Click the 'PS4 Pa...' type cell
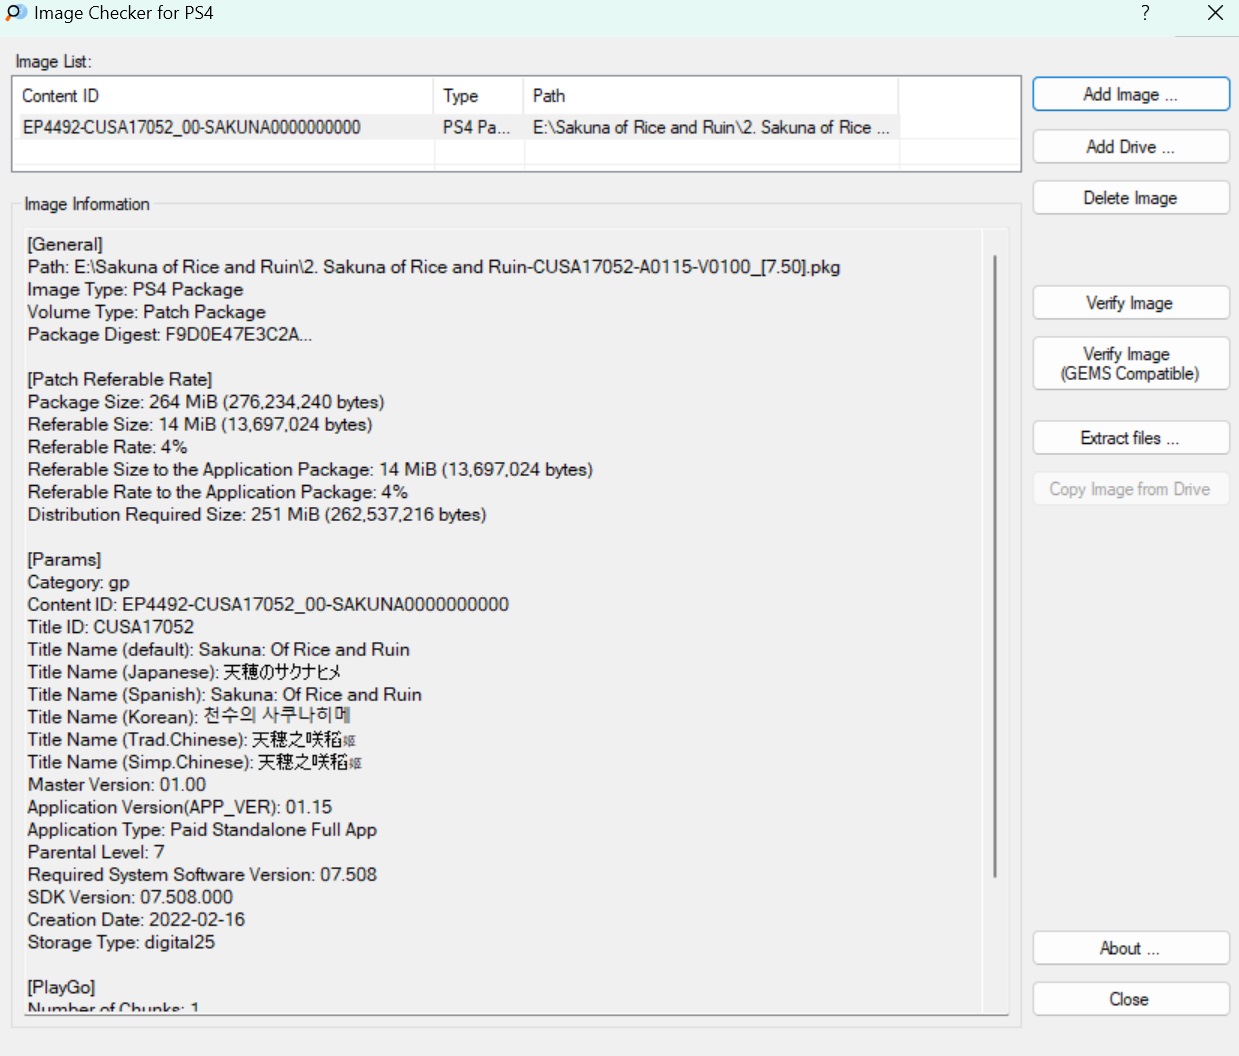 477,127
